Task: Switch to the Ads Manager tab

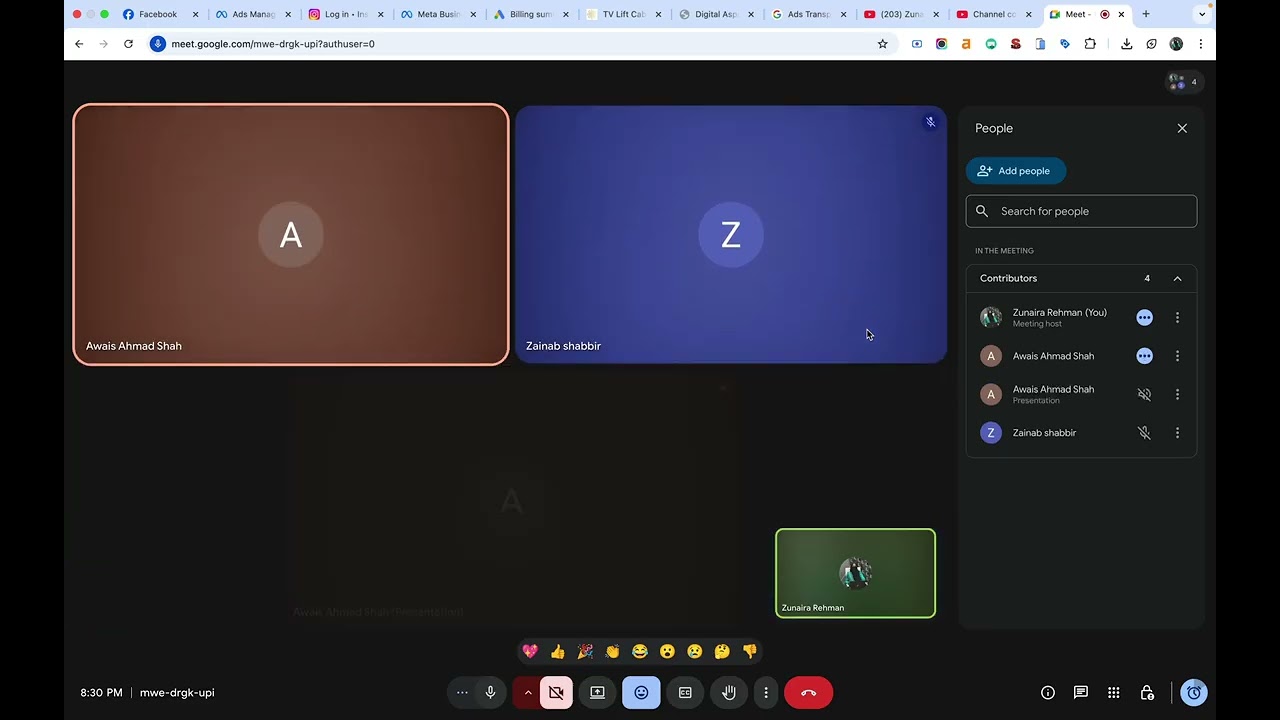Action: click(253, 14)
